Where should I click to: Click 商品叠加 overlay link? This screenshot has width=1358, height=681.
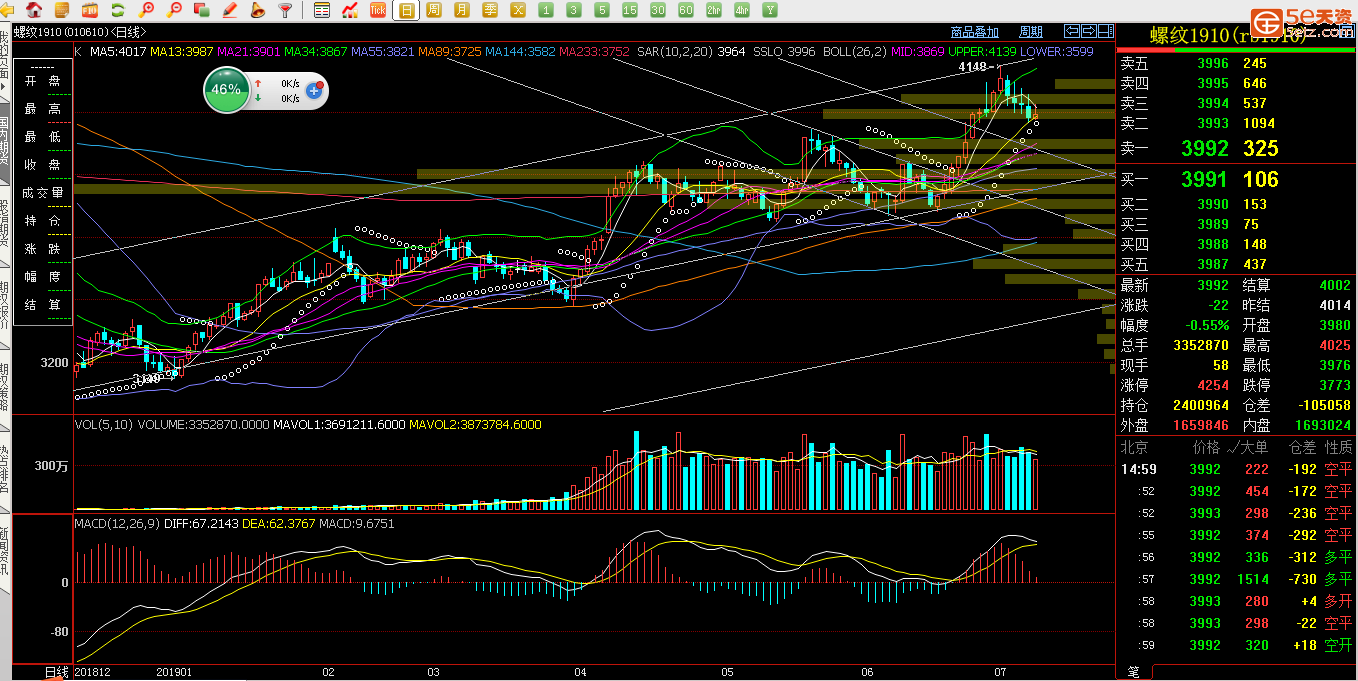(x=974, y=32)
